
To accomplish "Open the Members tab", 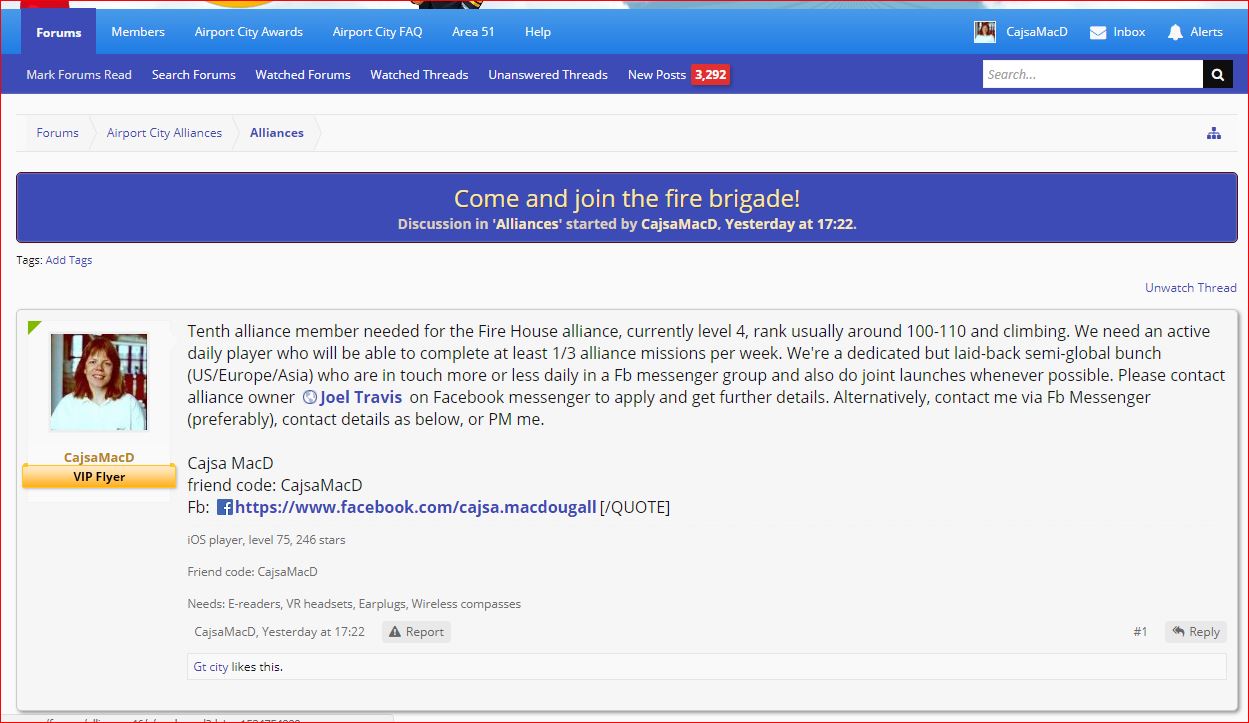I will [x=138, y=32].
